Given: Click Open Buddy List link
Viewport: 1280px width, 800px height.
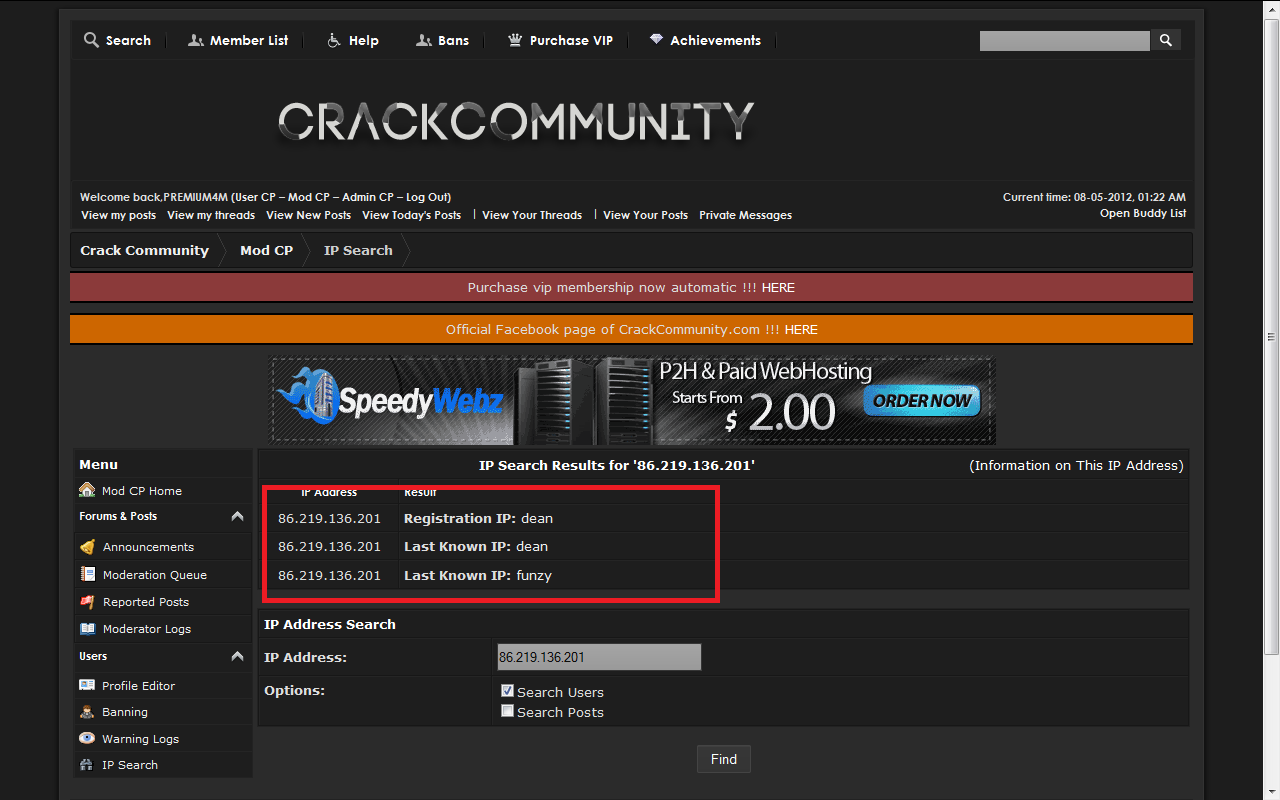Looking at the screenshot, I should pos(1143,213).
